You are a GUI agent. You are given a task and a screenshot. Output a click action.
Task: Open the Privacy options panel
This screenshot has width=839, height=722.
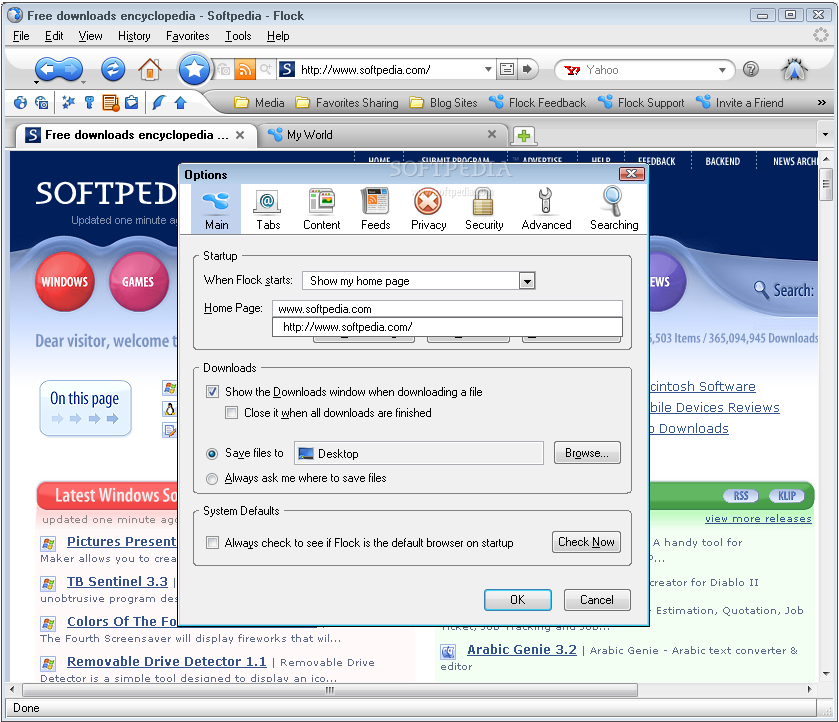pyautogui.click(x=428, y=209)
